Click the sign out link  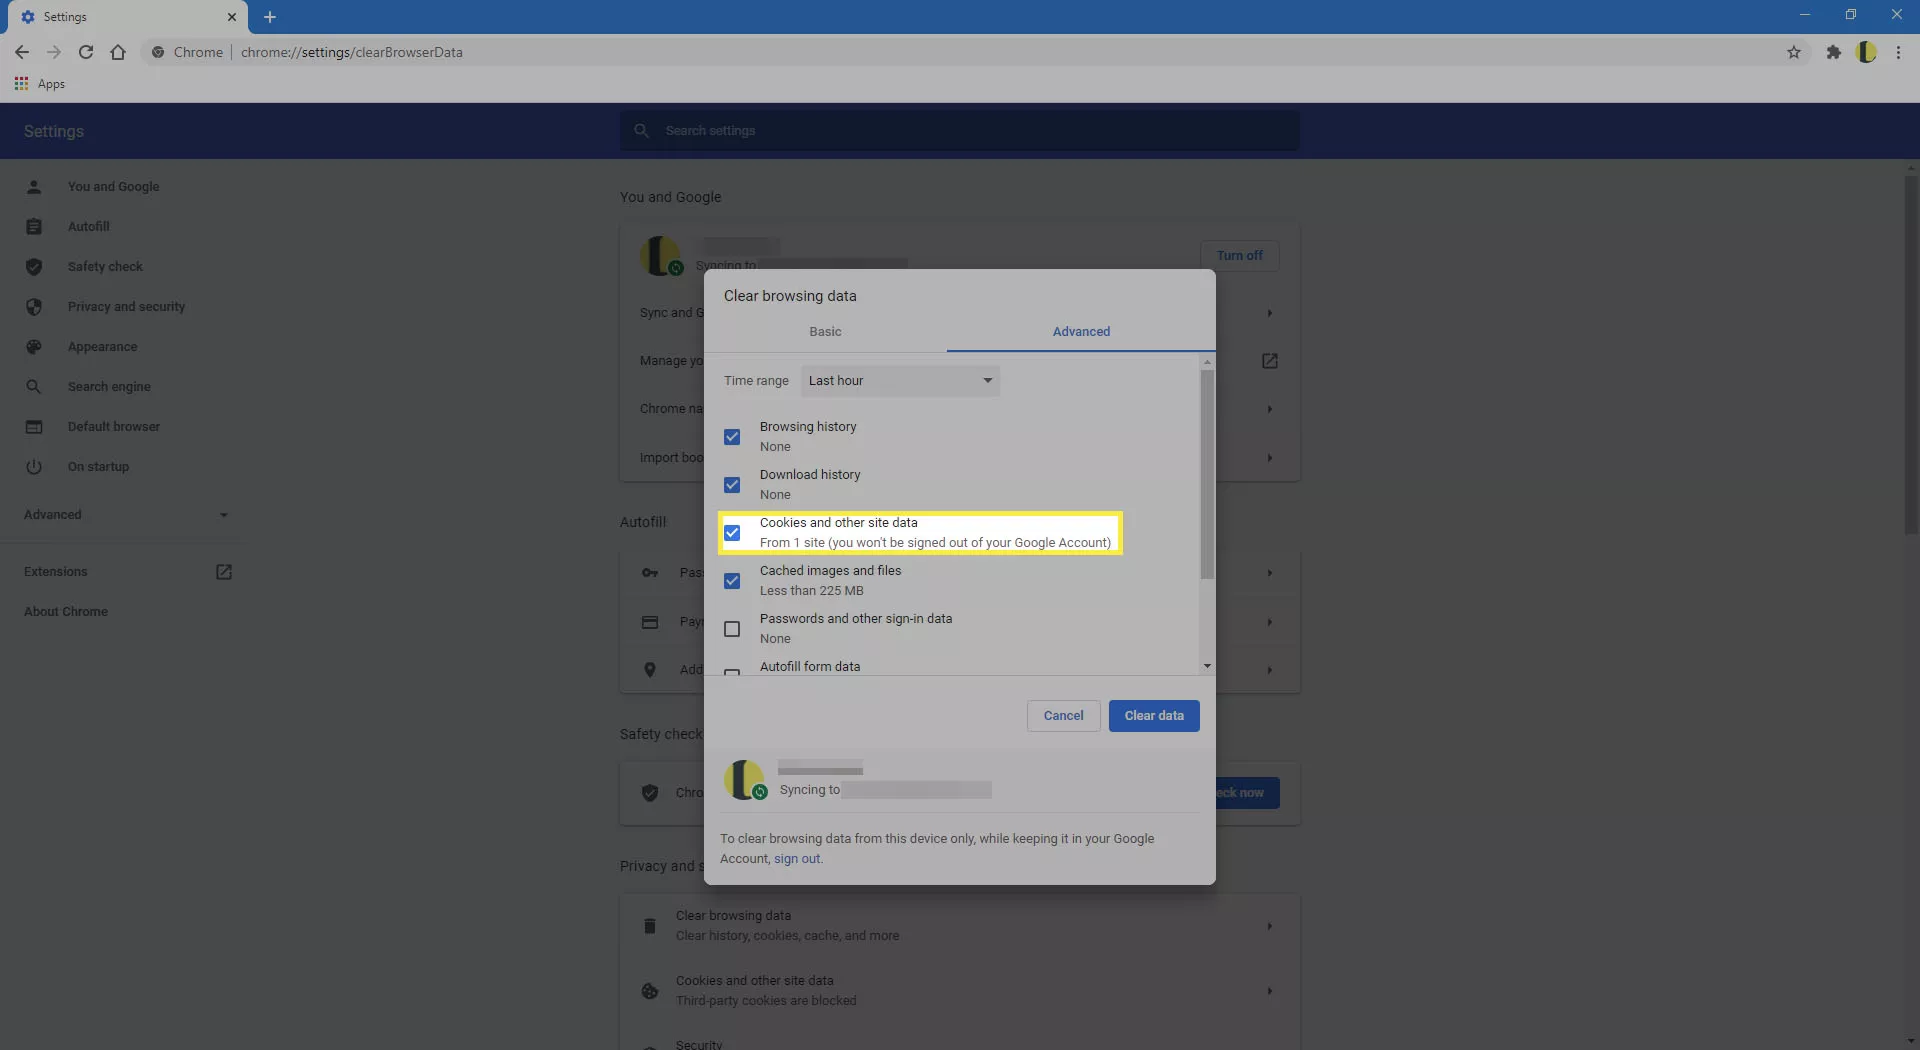(x=797, y=859)
